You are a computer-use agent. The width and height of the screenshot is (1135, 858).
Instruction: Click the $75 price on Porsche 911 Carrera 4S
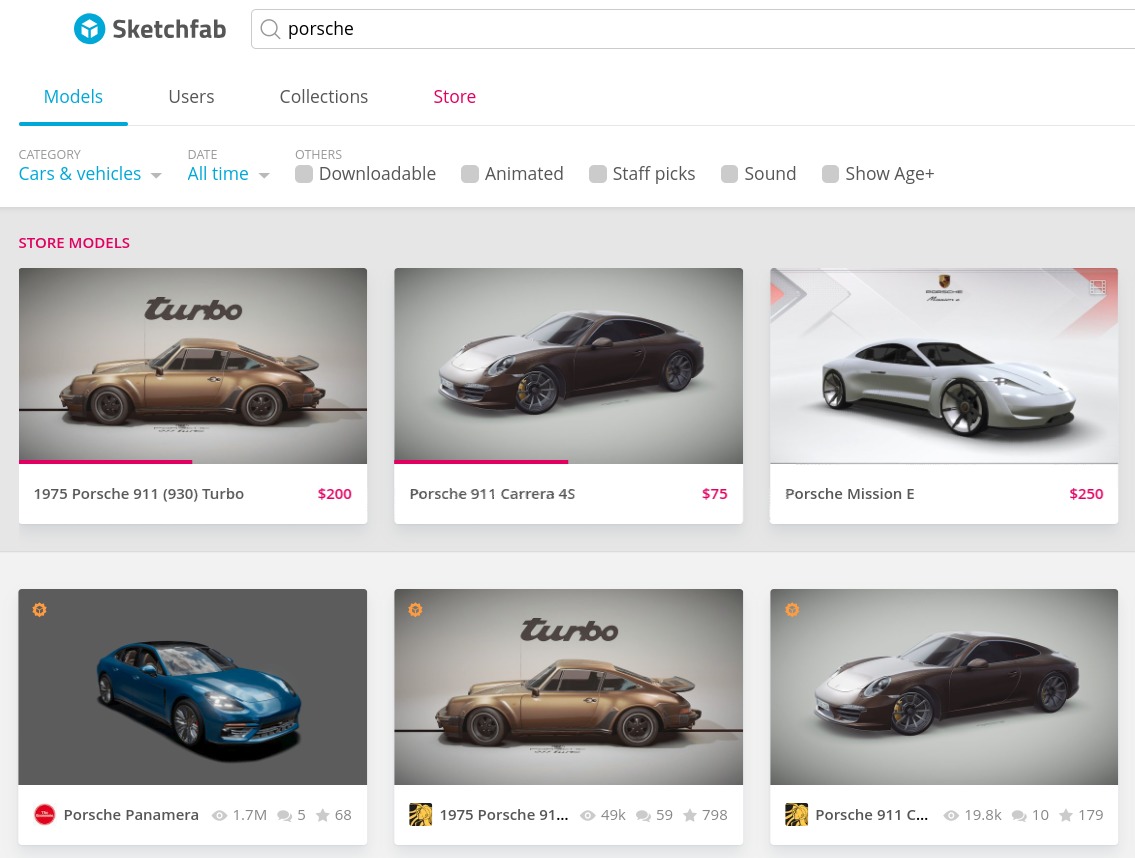714,494
